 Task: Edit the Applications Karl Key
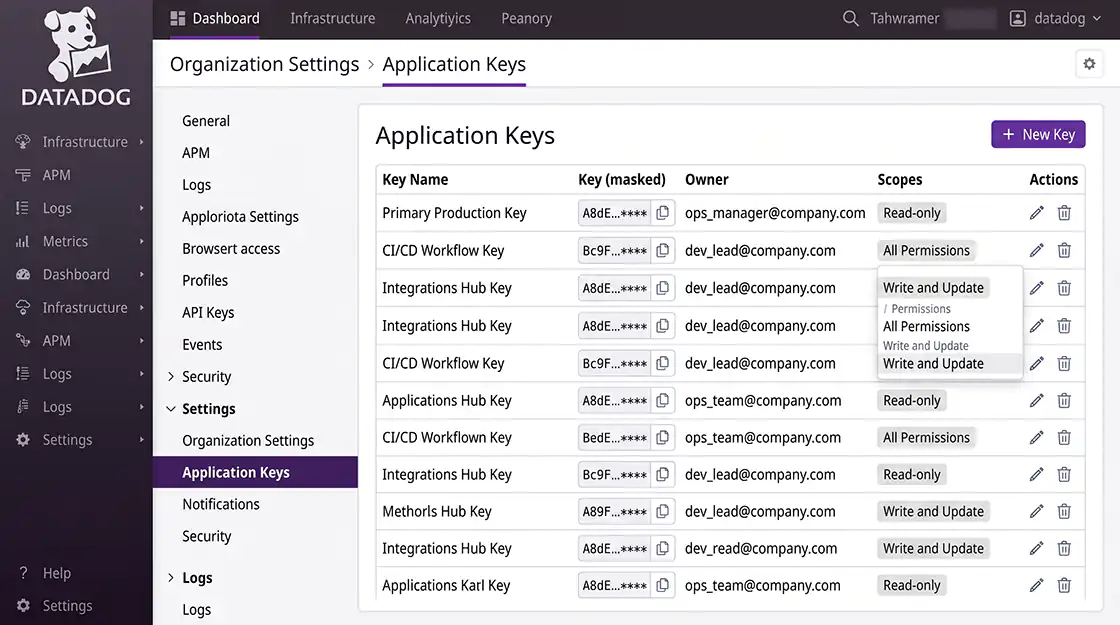click(x=1036, y=586)
